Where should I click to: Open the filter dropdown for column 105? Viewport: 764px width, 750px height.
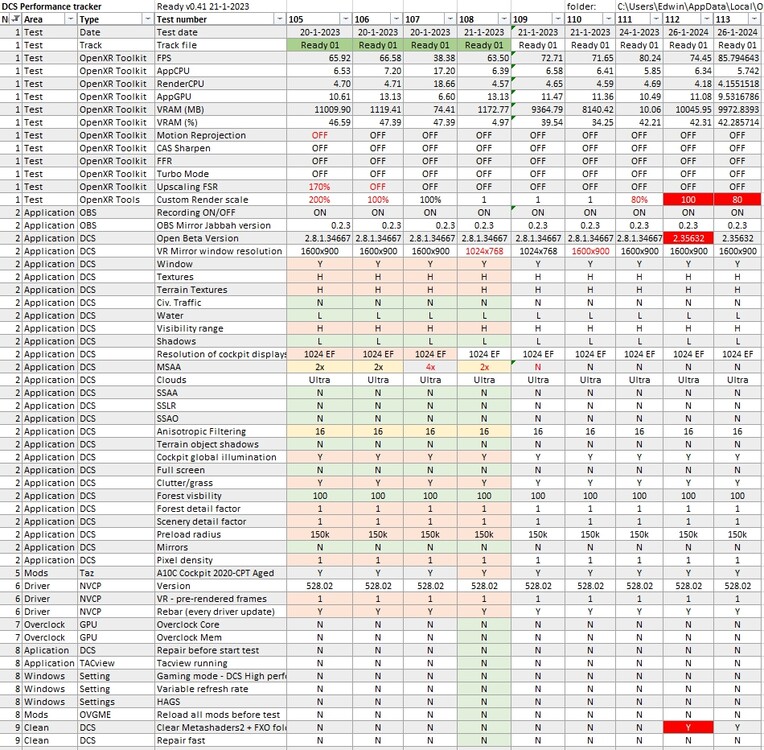point(345,19)
